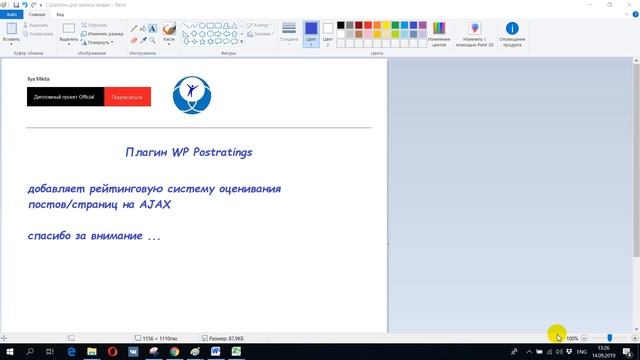Image resolution: width=640 pixels, height=360 pixels.
Task: Click the Redo arrow in title bar
Action: point(34,5)
